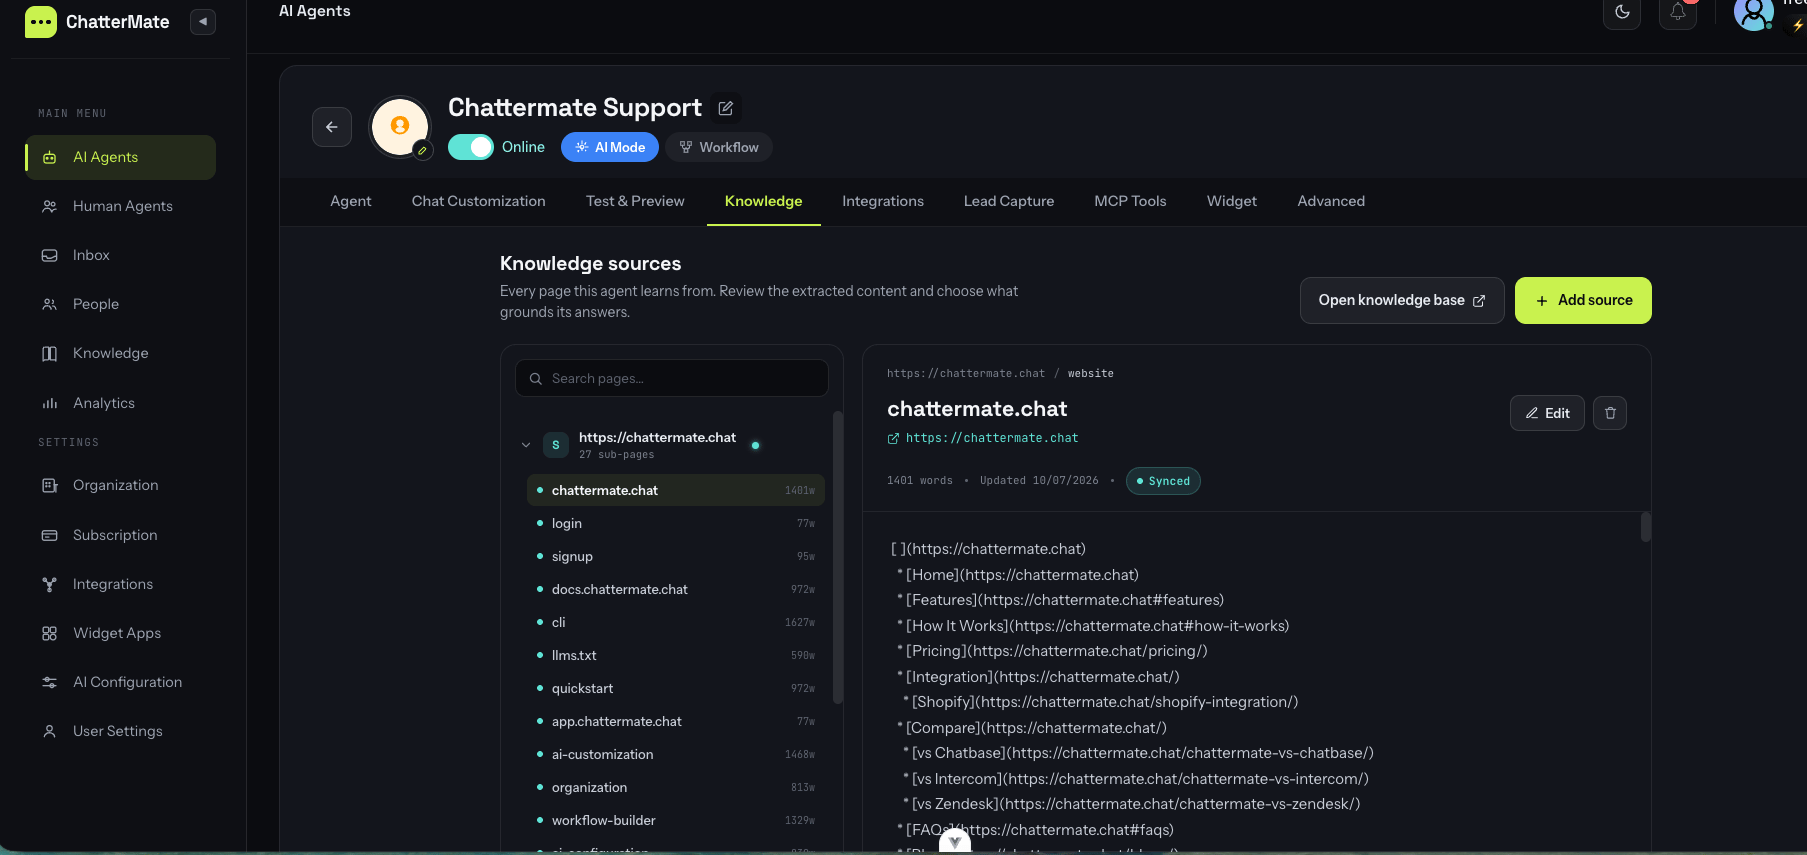This screenshot has width=1807, height=855.
Task: Select the Knowledge tab
Action: [764, 201]
